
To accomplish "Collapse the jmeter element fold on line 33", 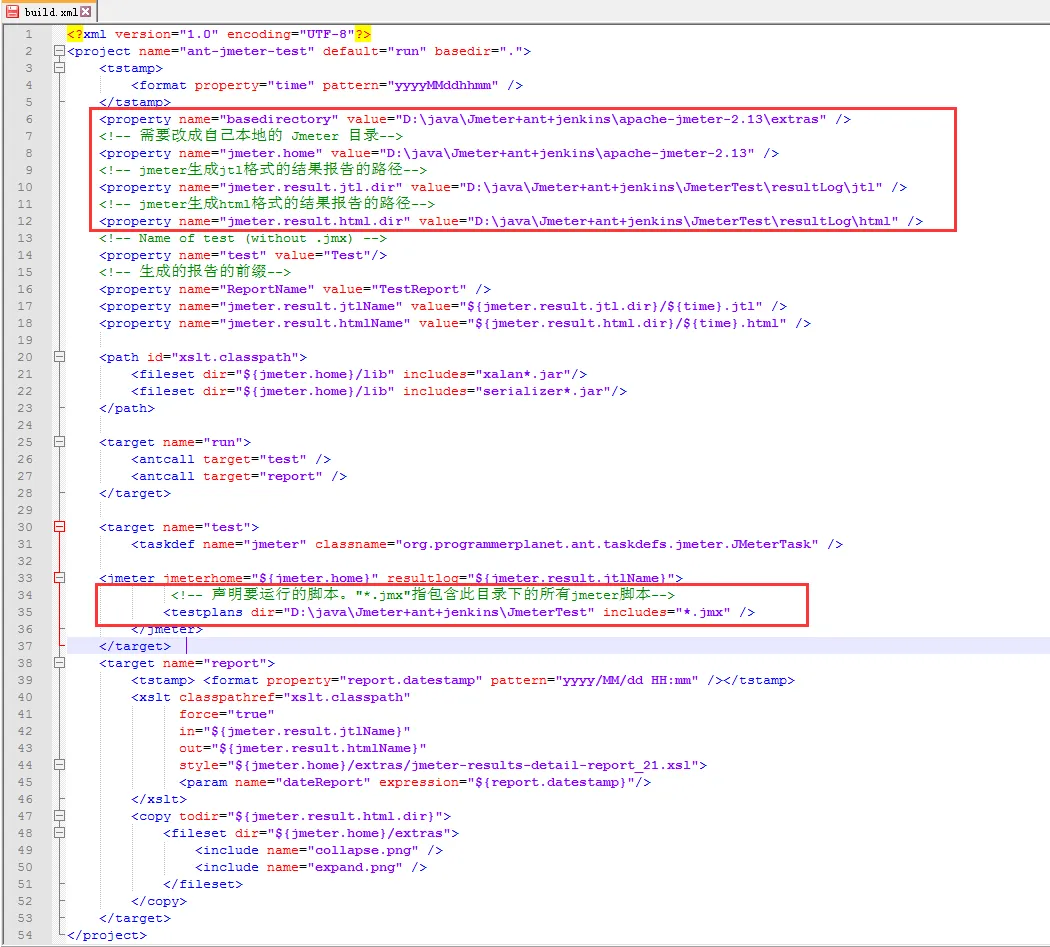I will [60, 578].
